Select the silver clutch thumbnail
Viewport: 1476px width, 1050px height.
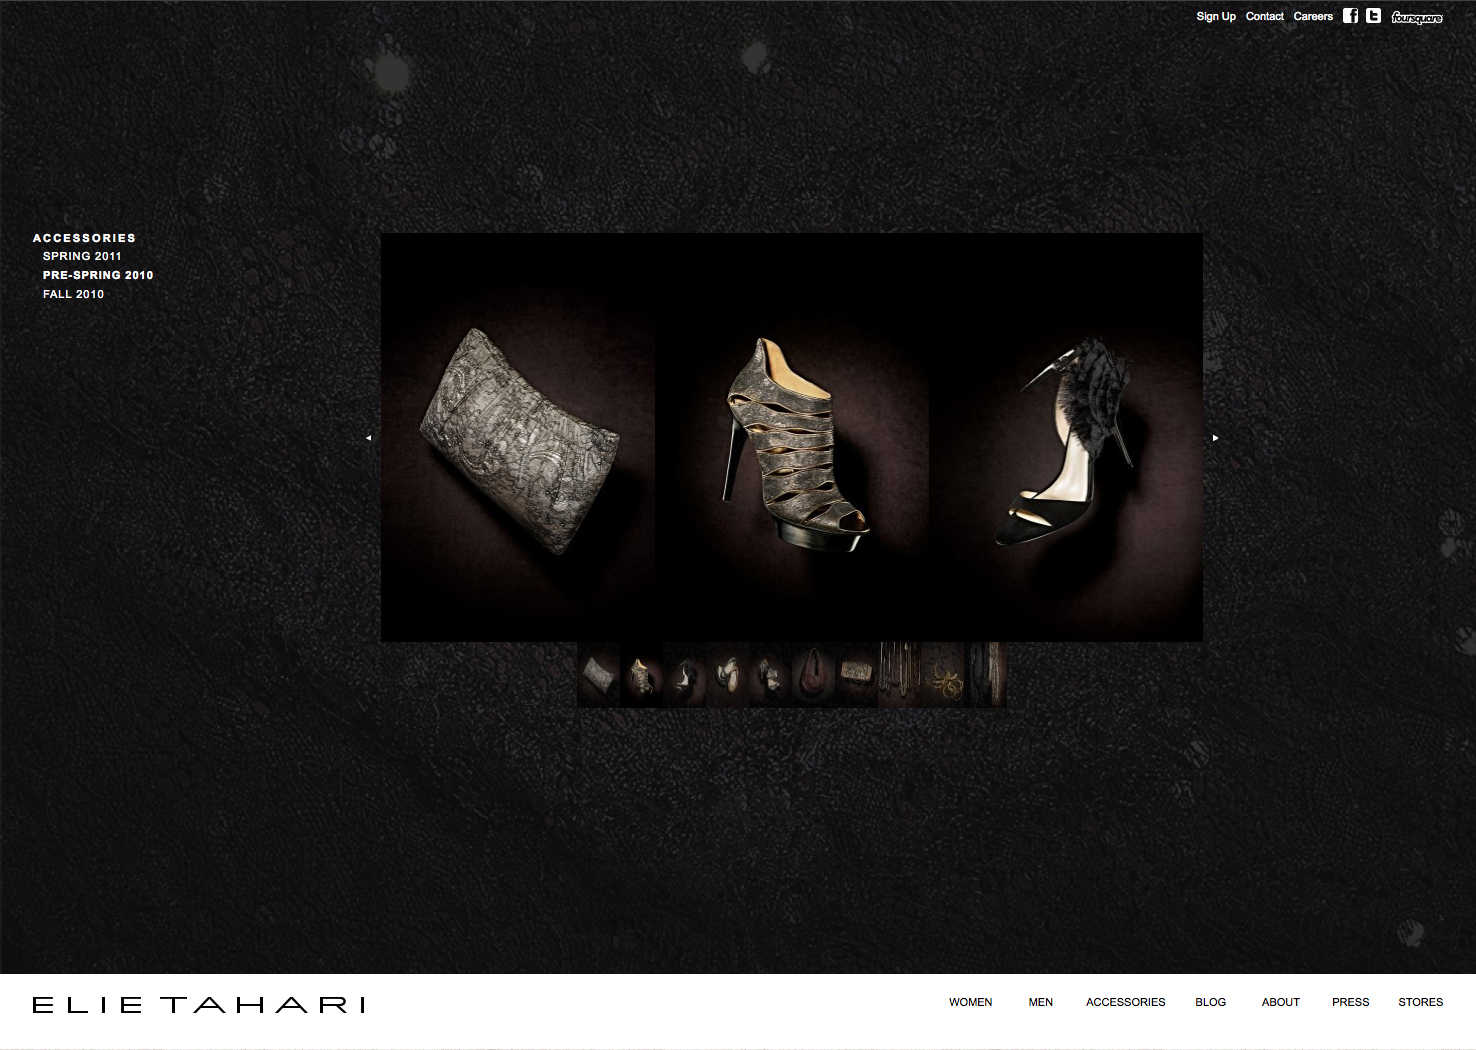(599, 675)
